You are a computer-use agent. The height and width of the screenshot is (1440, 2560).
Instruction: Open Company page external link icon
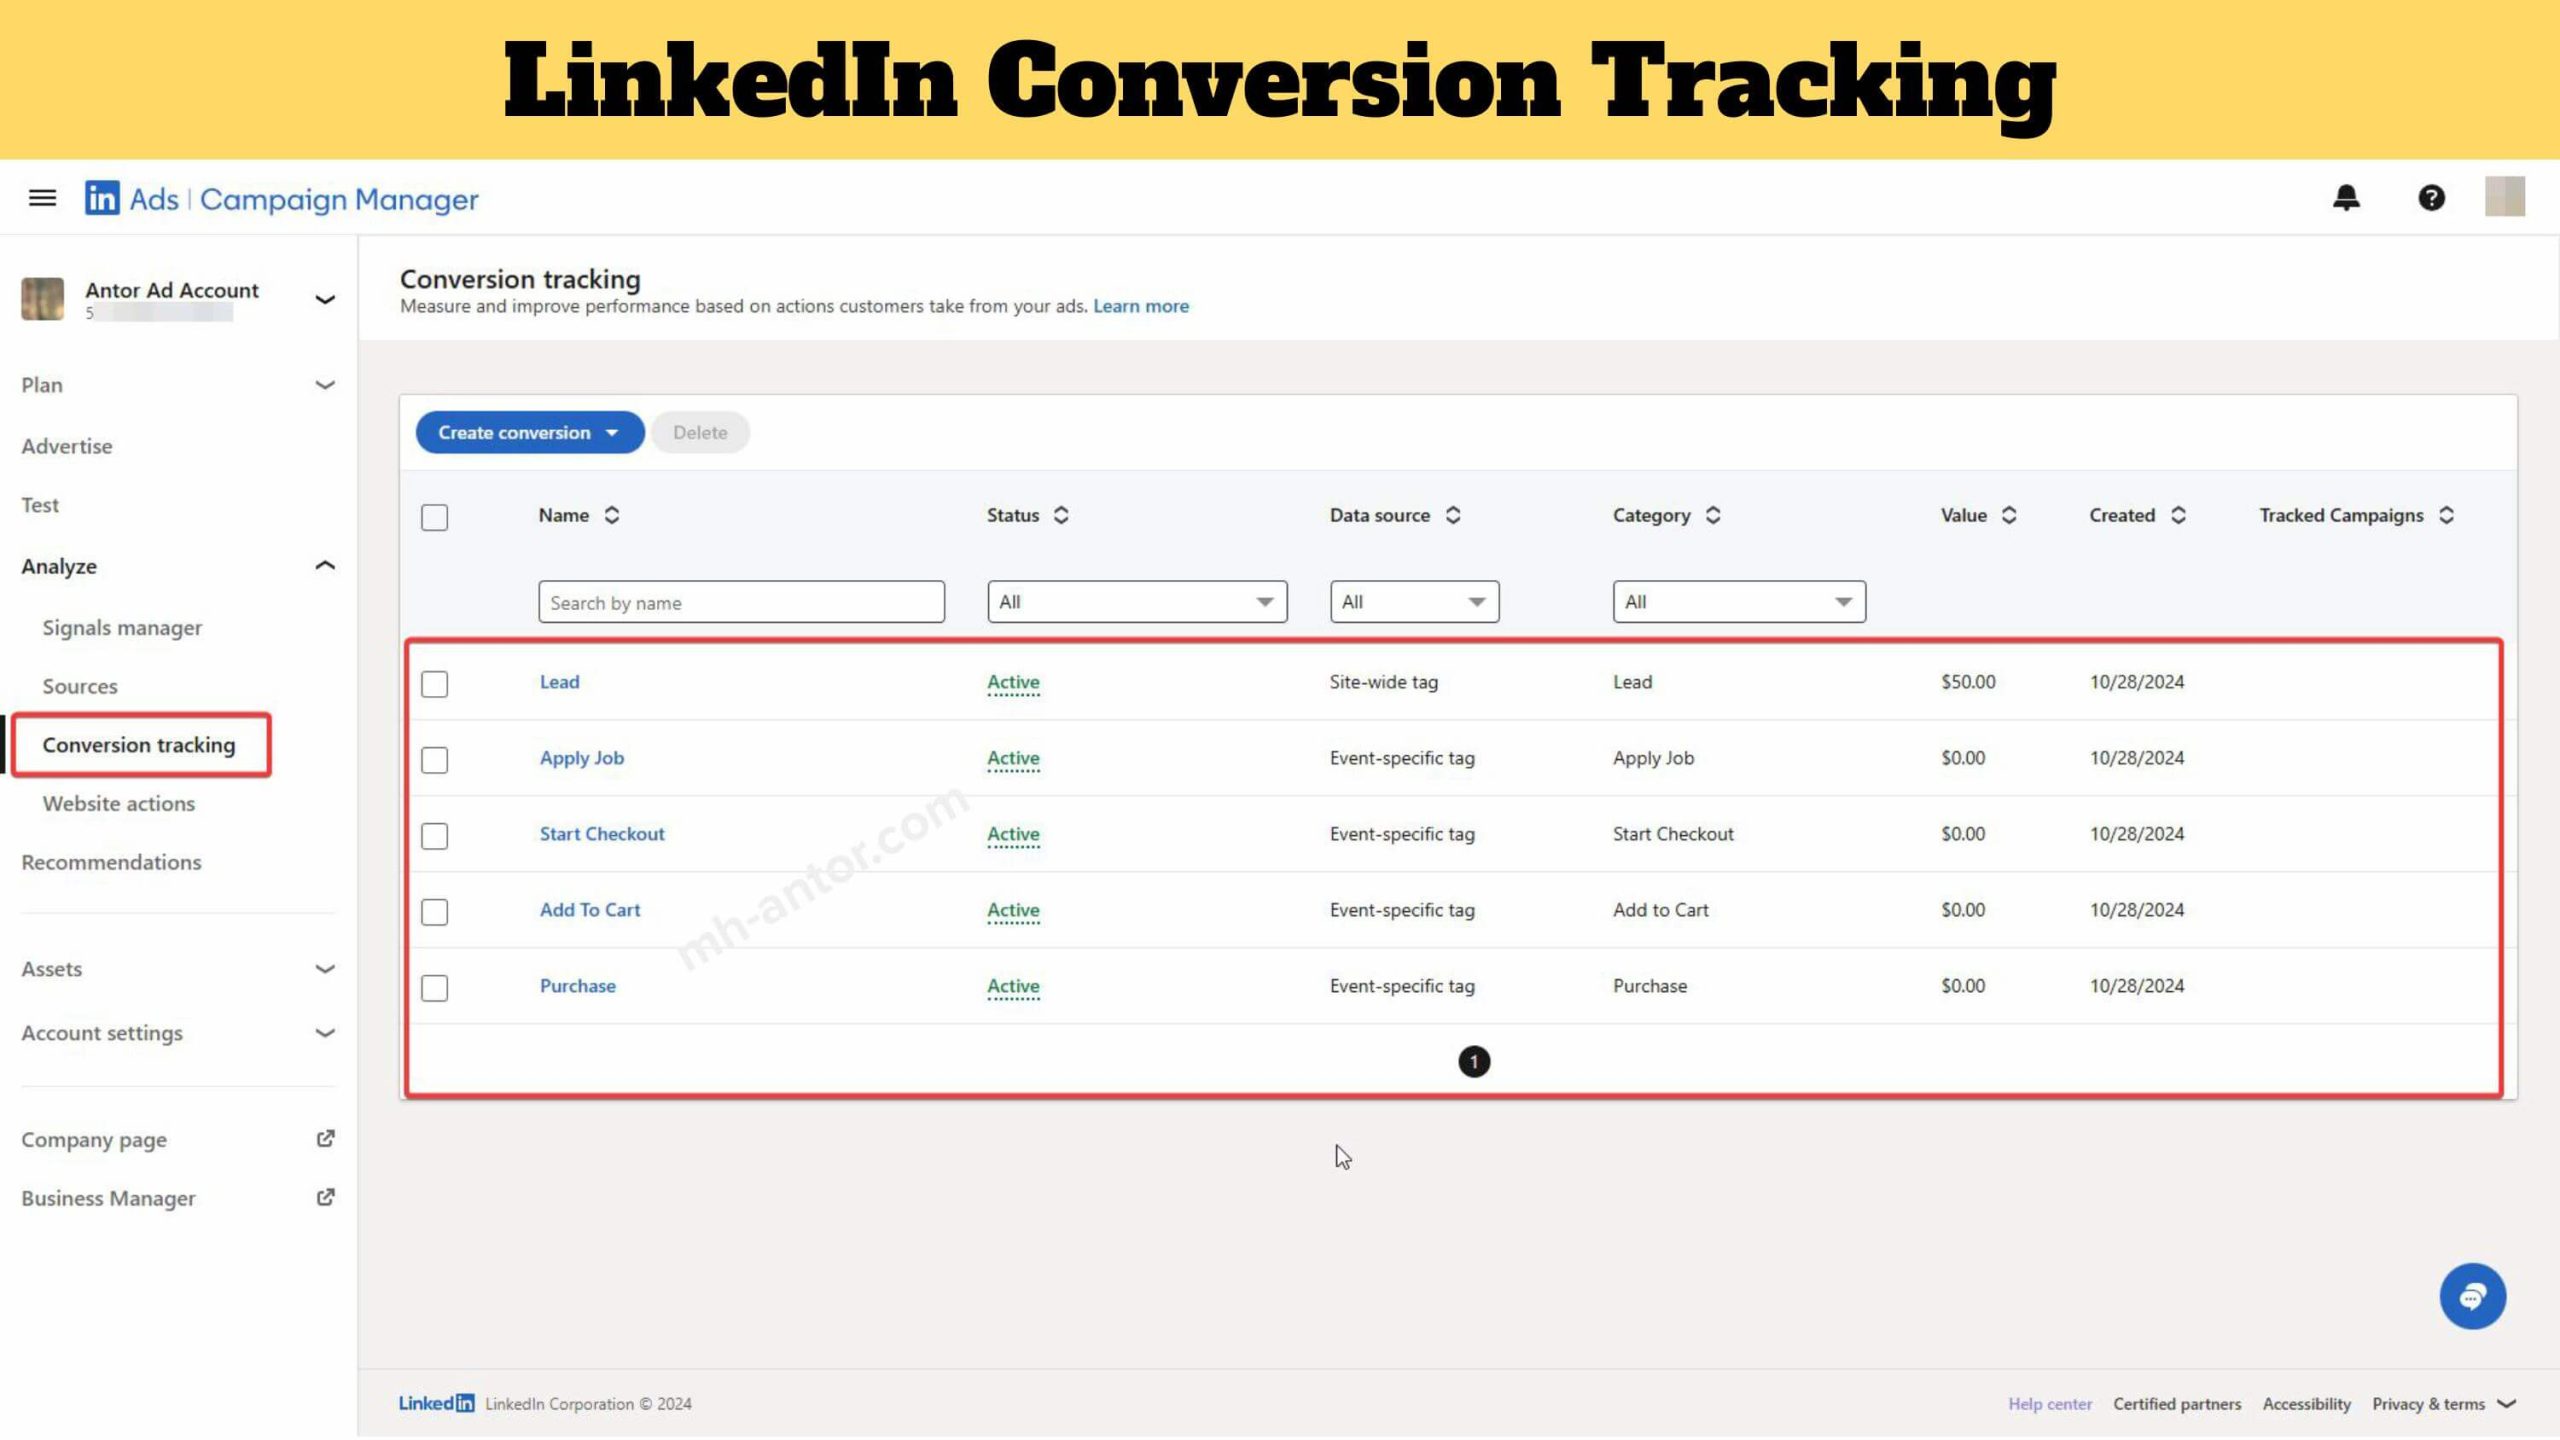click(325, 1139)
